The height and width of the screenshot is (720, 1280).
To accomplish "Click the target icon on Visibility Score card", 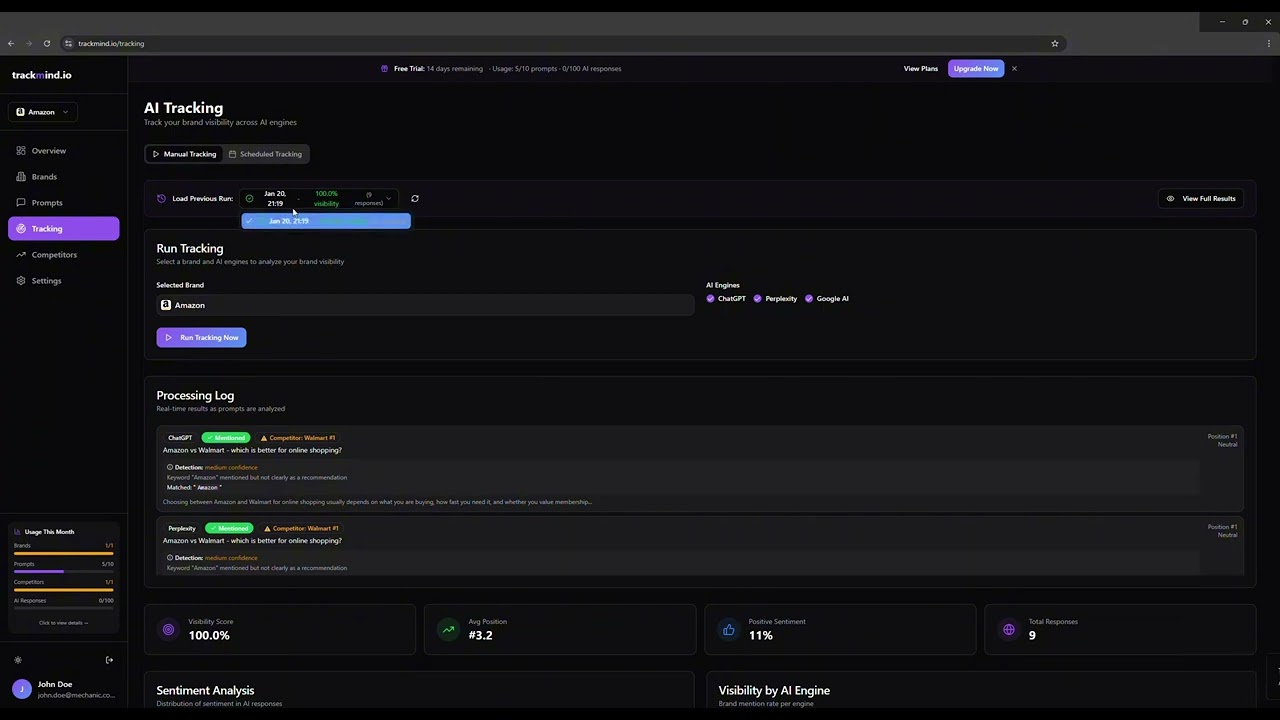I will tap(168, 629).
